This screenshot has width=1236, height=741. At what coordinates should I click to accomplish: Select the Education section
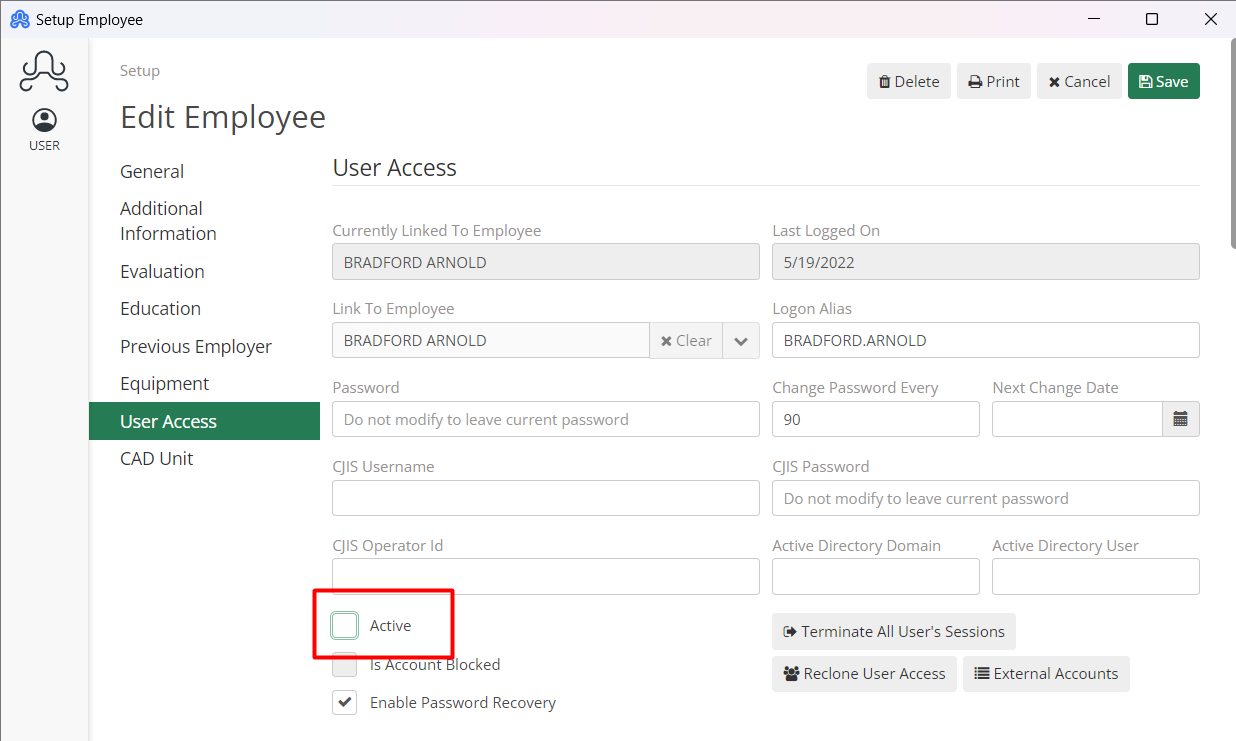pos(160,308)
